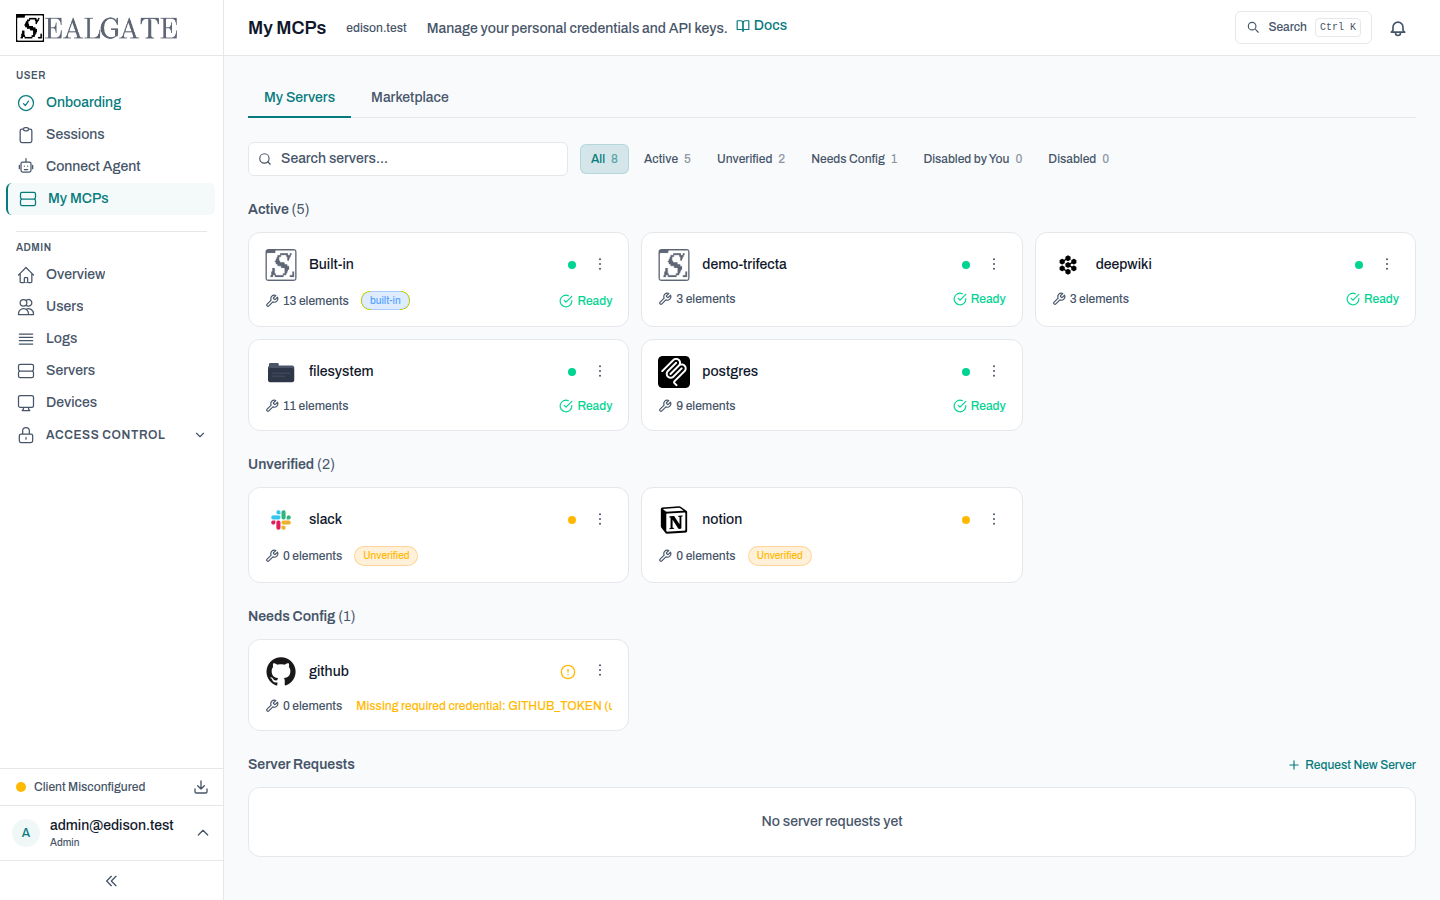Click the filesystem folder icon
Screen dimensions: 1440x900
pos(281,372)
